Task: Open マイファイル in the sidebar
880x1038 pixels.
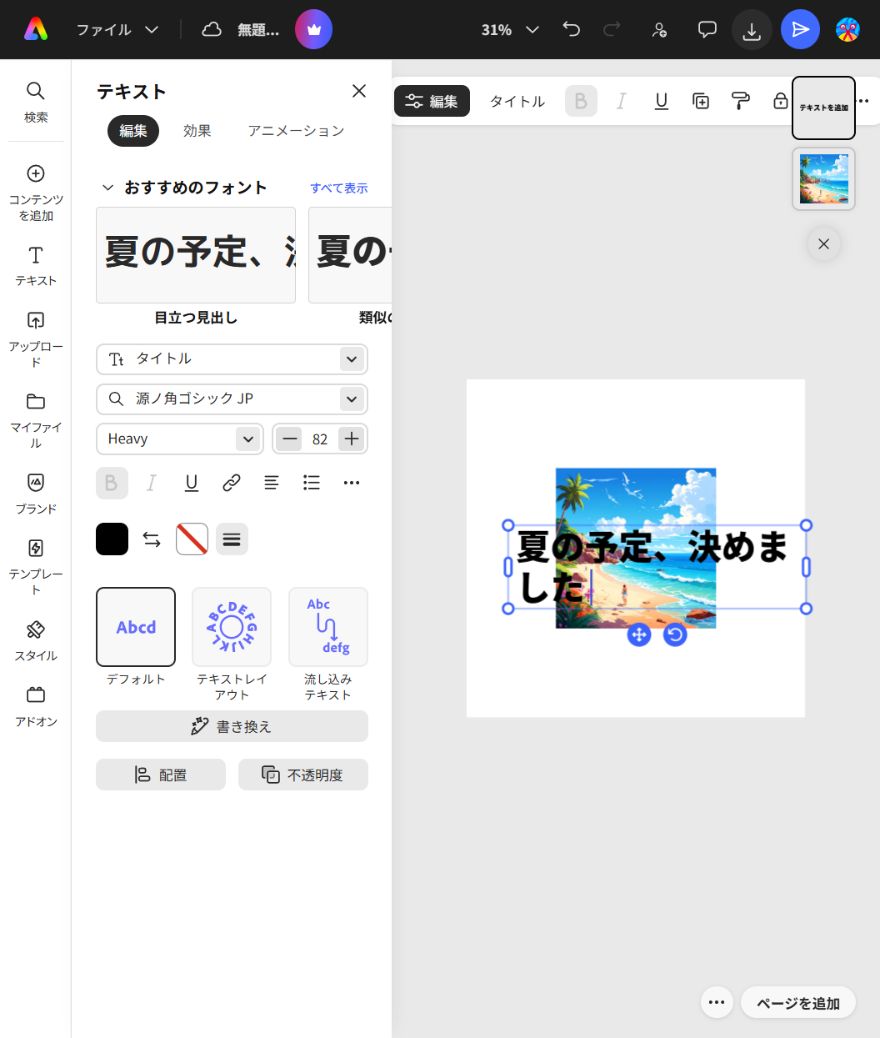Action: tap(36, 420)
